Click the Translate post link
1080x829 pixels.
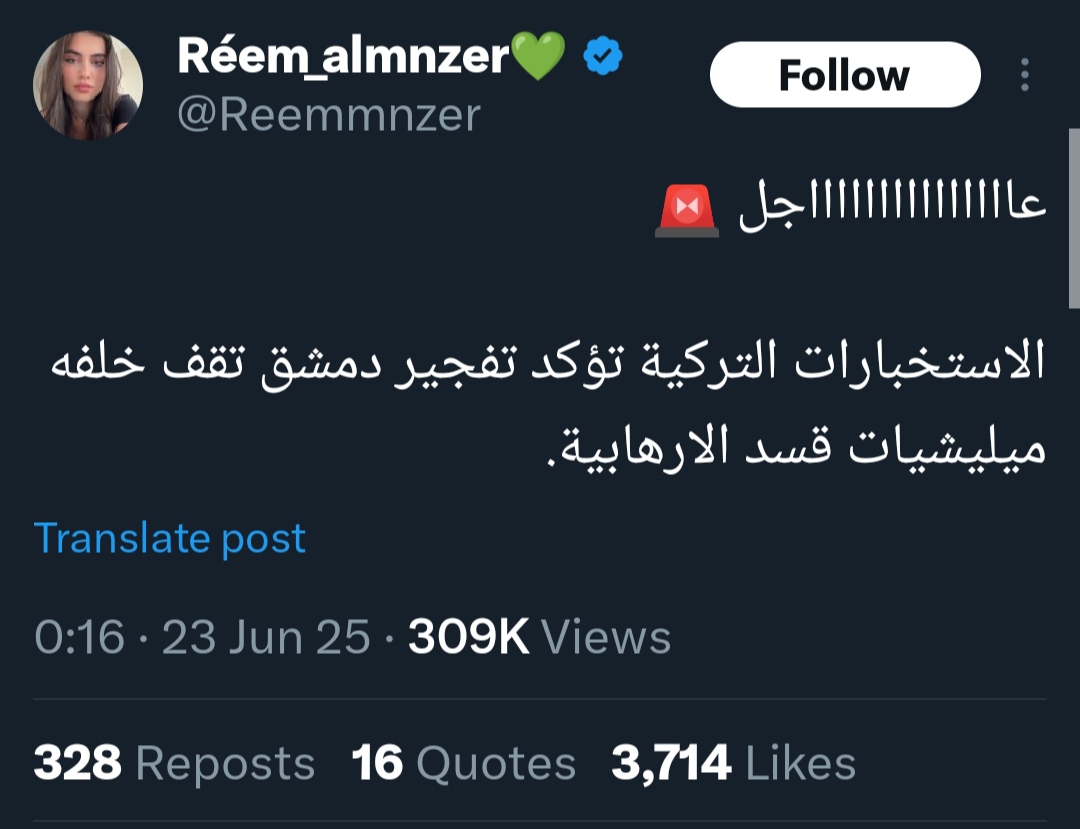coord(170,538)
